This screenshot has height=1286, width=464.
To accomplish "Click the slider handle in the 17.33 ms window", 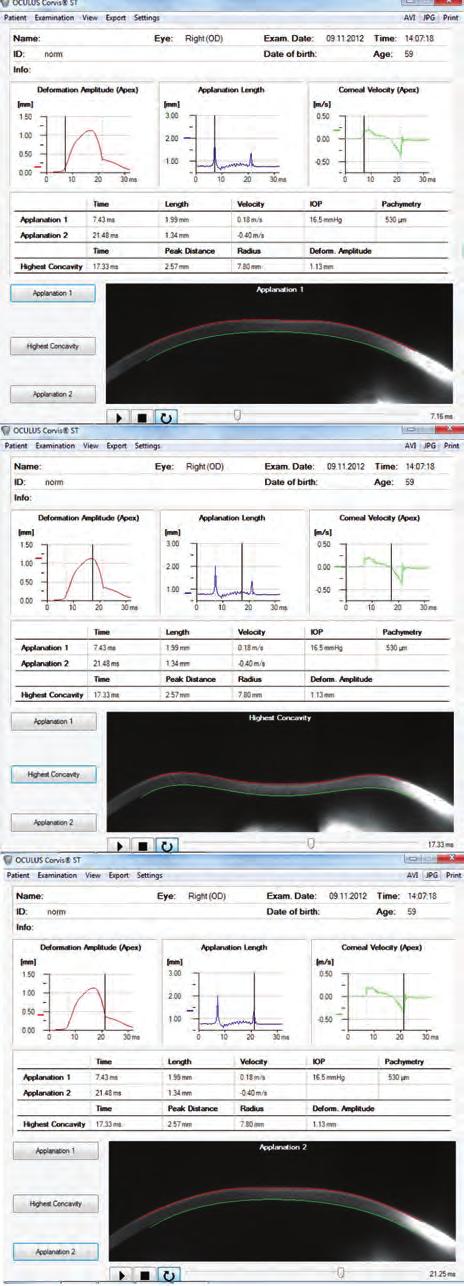I will point(312,843).
